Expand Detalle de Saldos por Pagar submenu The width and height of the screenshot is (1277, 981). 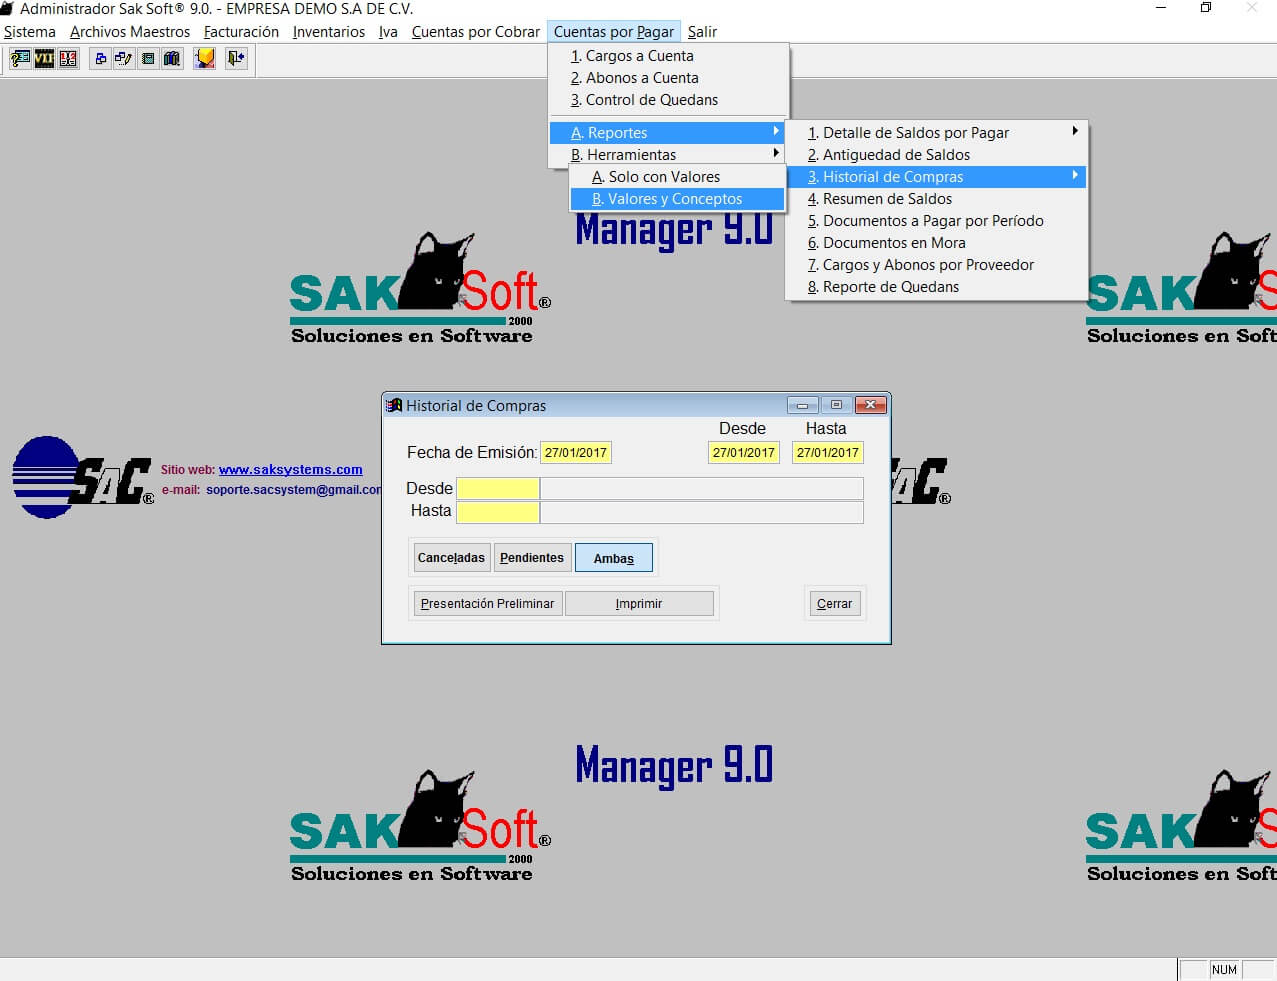pos(936,133)
